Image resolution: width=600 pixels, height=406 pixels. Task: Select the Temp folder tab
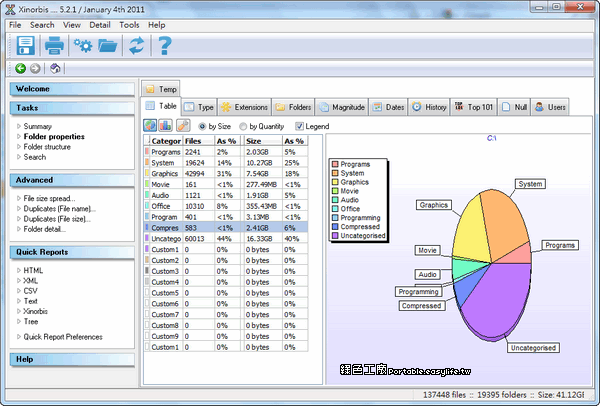pos(161,89)
